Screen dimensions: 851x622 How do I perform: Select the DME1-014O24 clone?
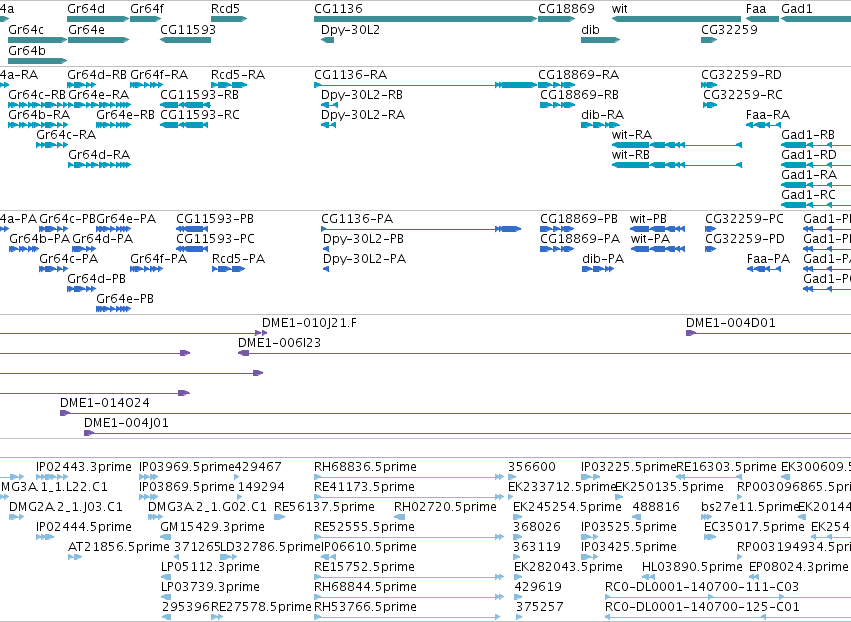(x=455, y=414)
